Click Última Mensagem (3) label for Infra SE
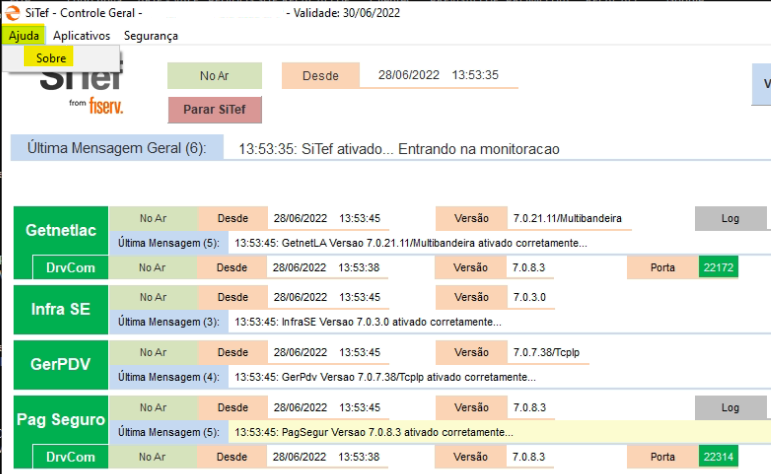This screenshot has height=474, width=771. click(x=169, y=322)
